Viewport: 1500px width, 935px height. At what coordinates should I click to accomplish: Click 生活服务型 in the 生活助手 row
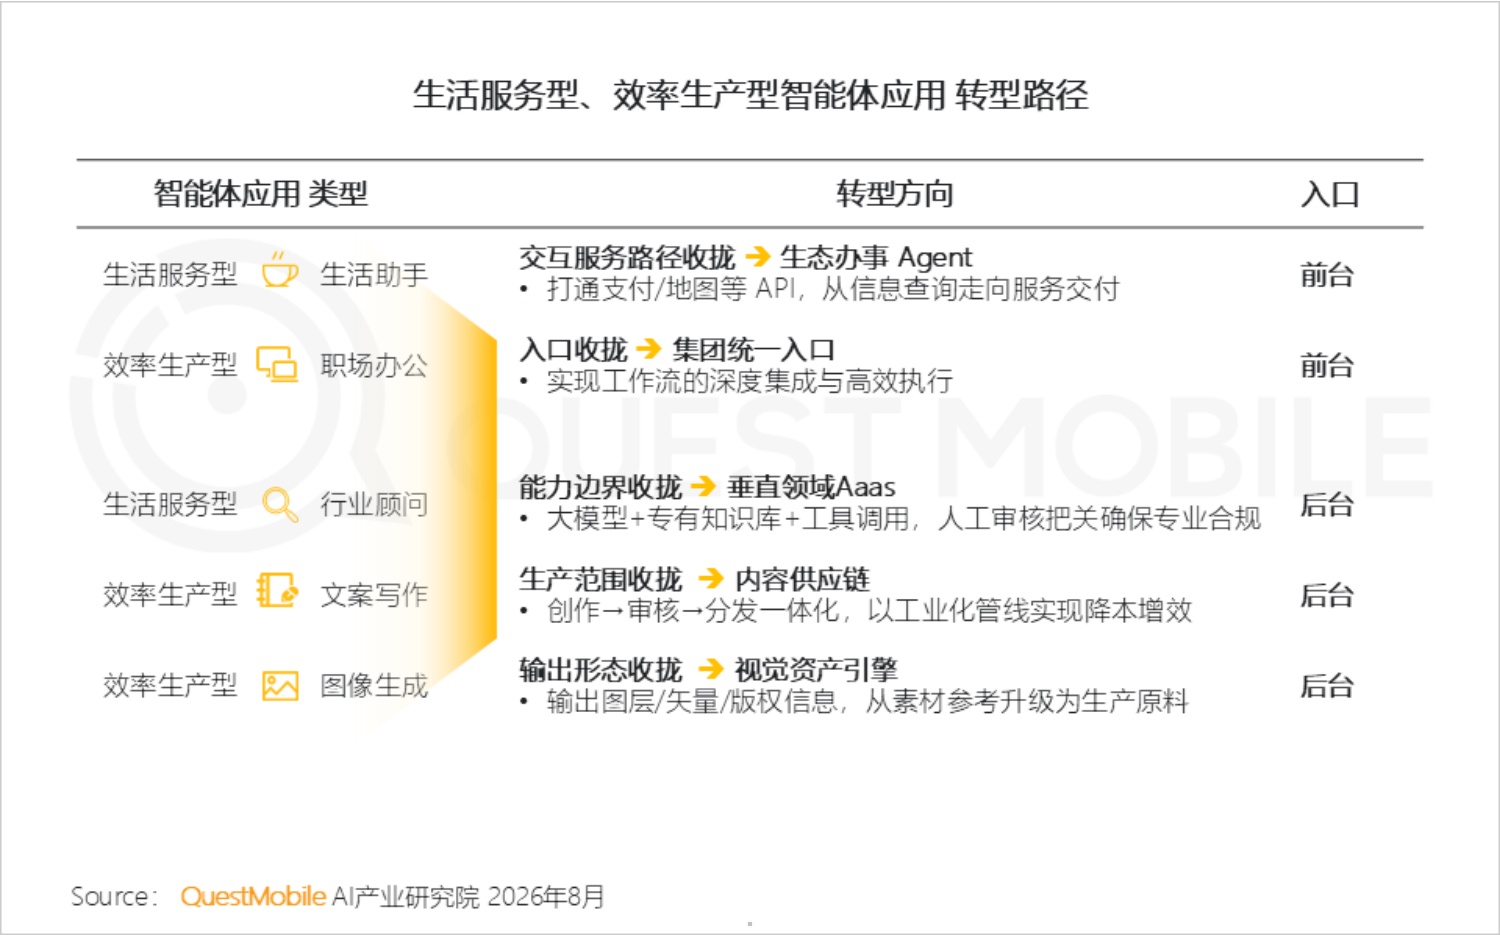[170, 274]
